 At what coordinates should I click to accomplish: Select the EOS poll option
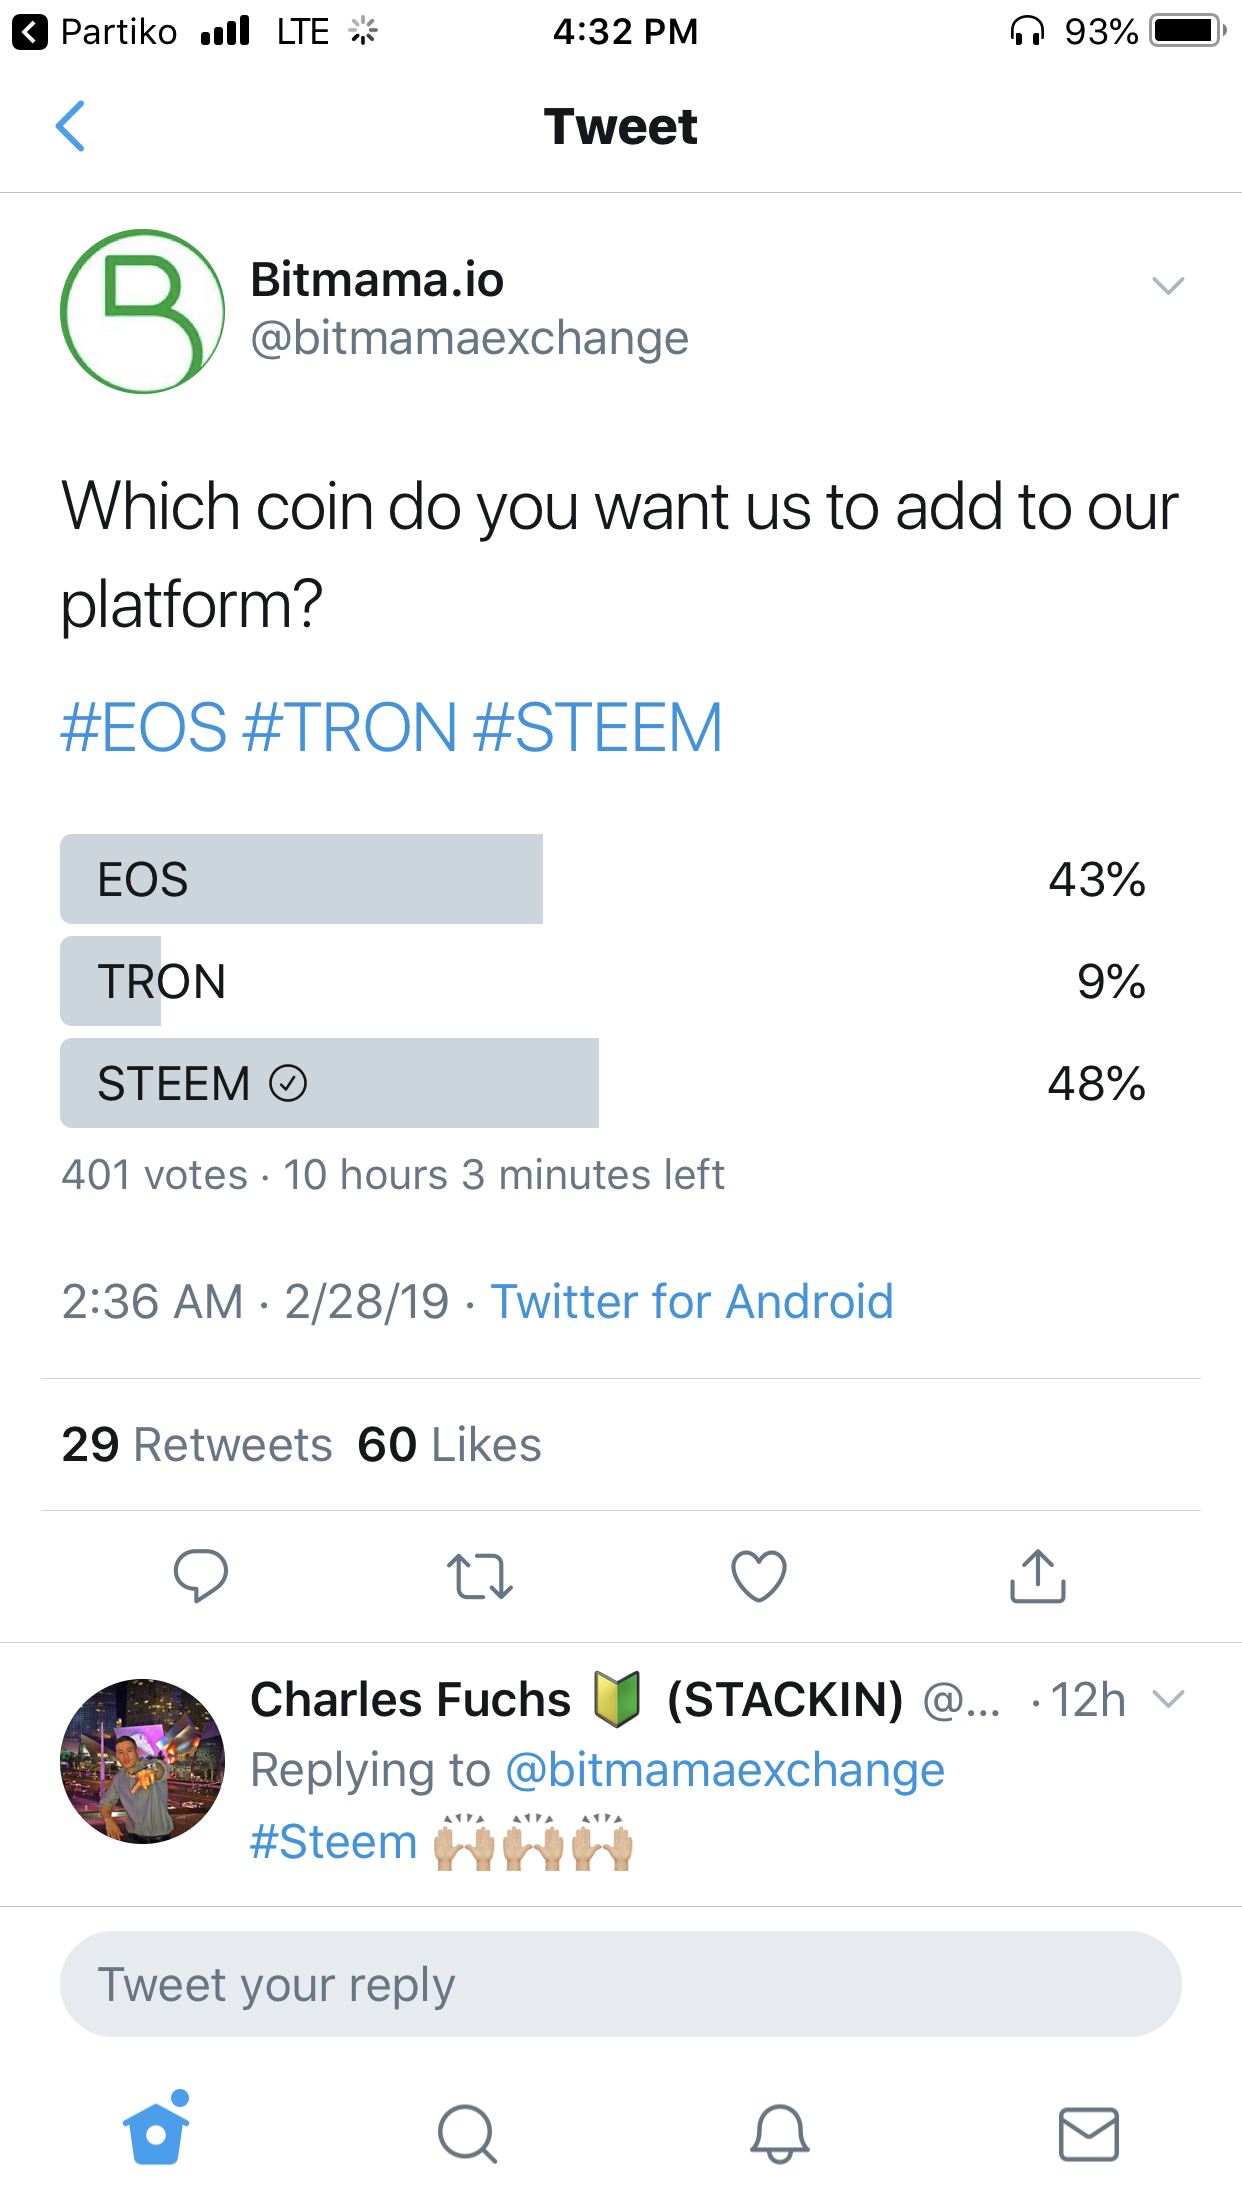[x=300, y=879]
